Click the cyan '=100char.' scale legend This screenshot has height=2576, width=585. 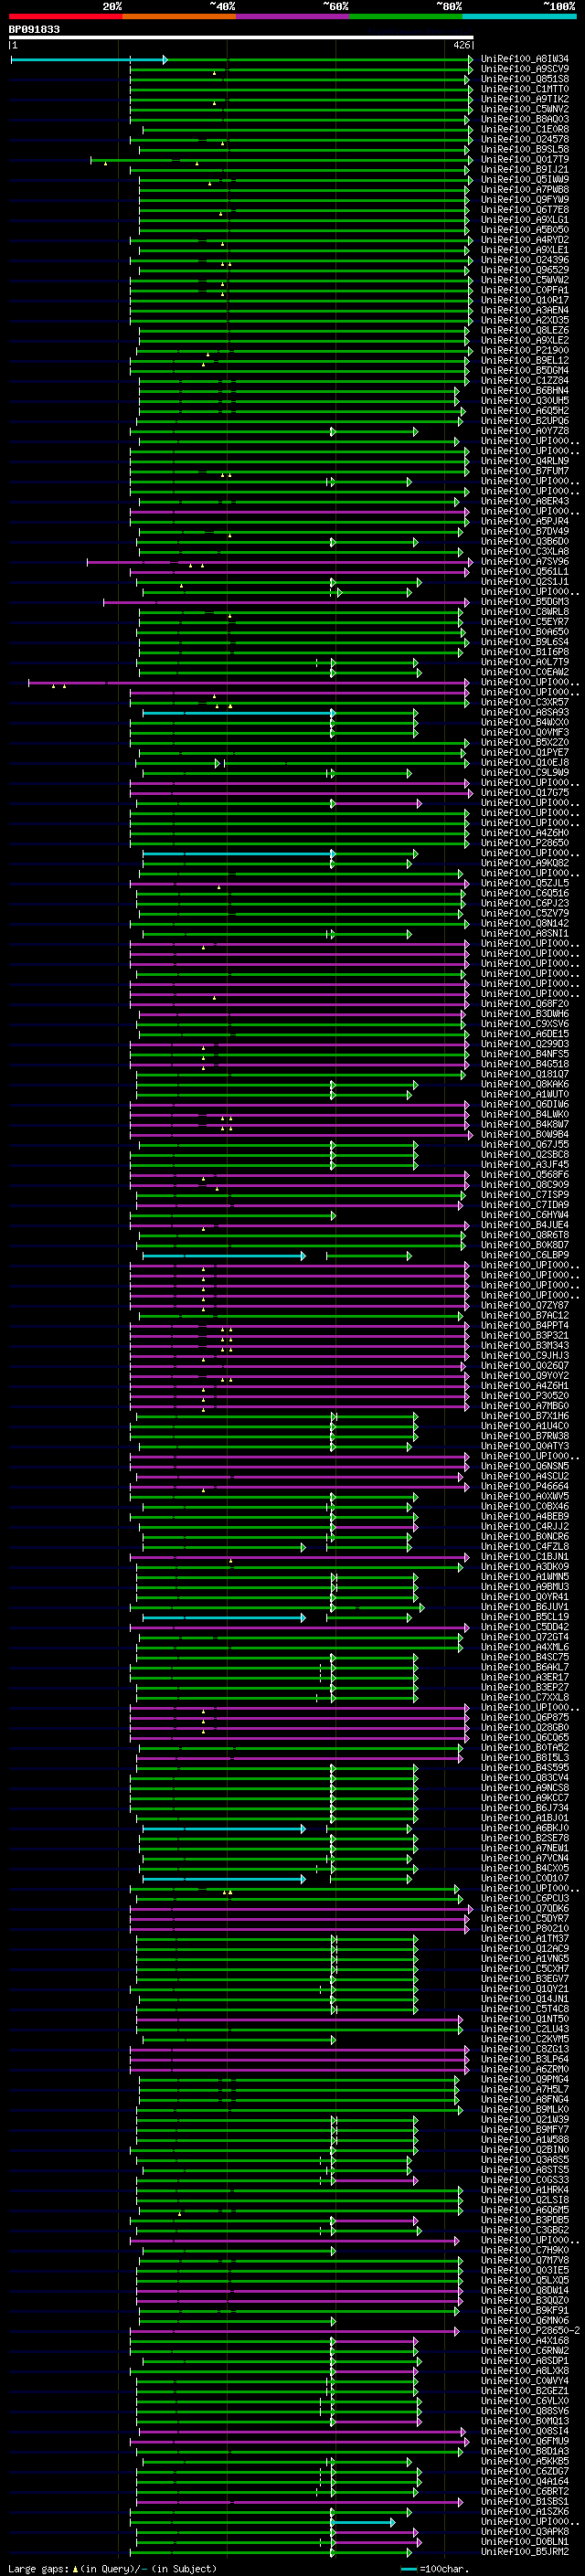coord(434,2569)
